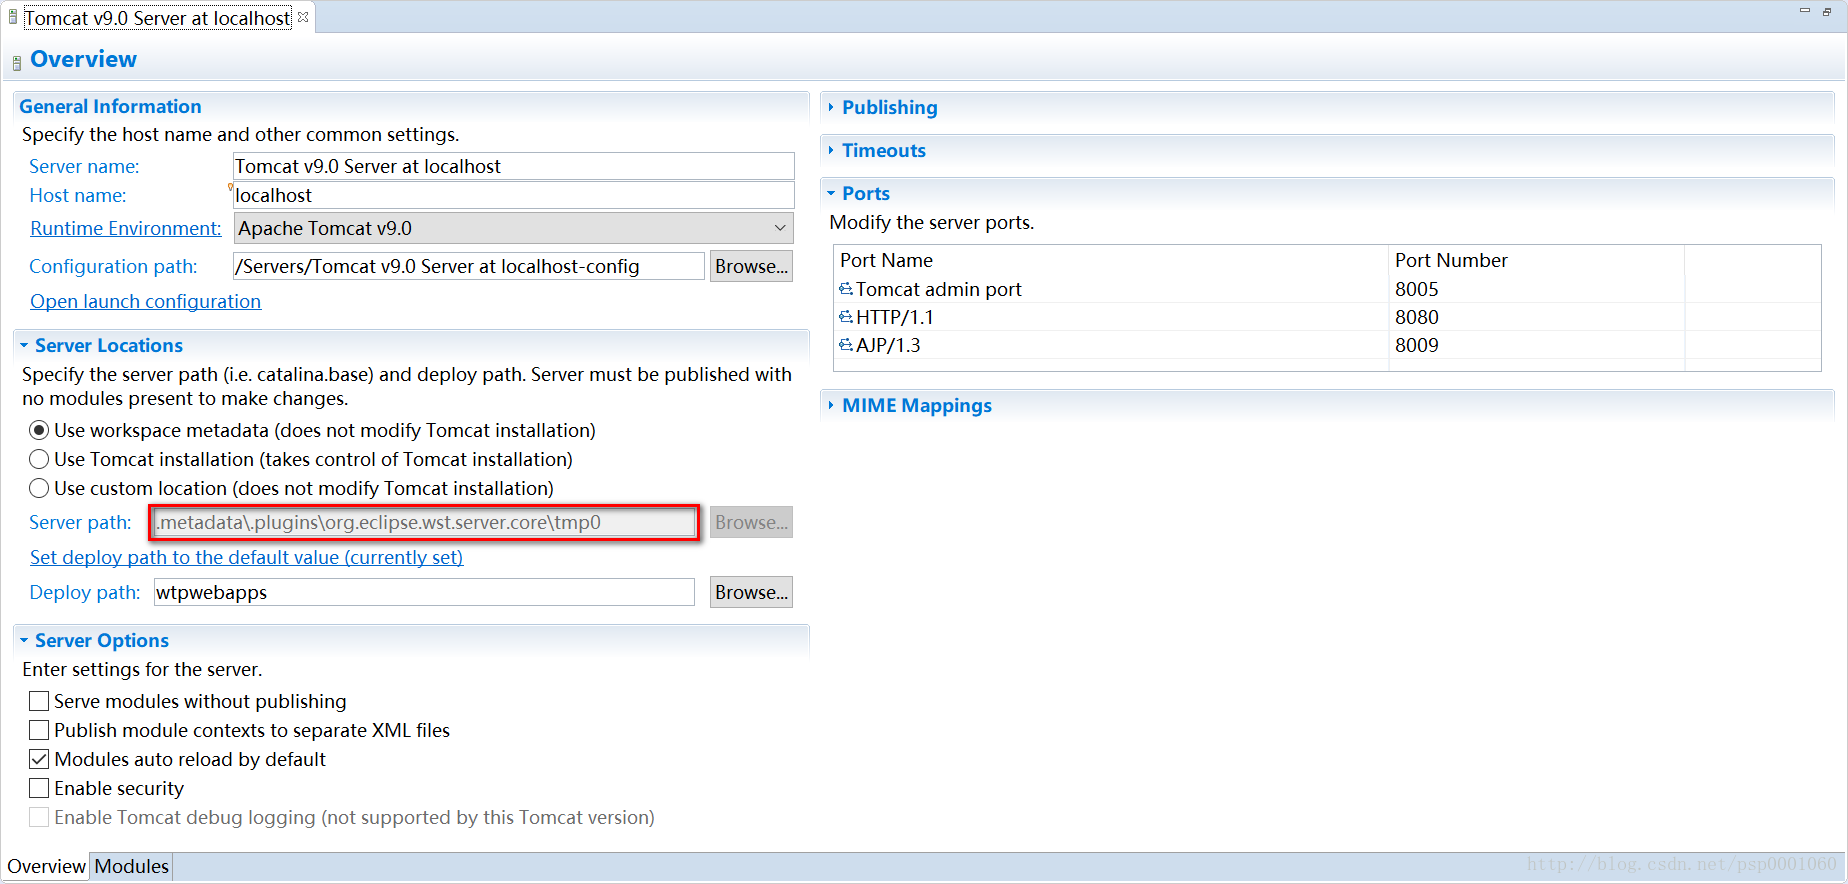
Task: Click the AJP/1.3 port row icon
Action: 846,345
